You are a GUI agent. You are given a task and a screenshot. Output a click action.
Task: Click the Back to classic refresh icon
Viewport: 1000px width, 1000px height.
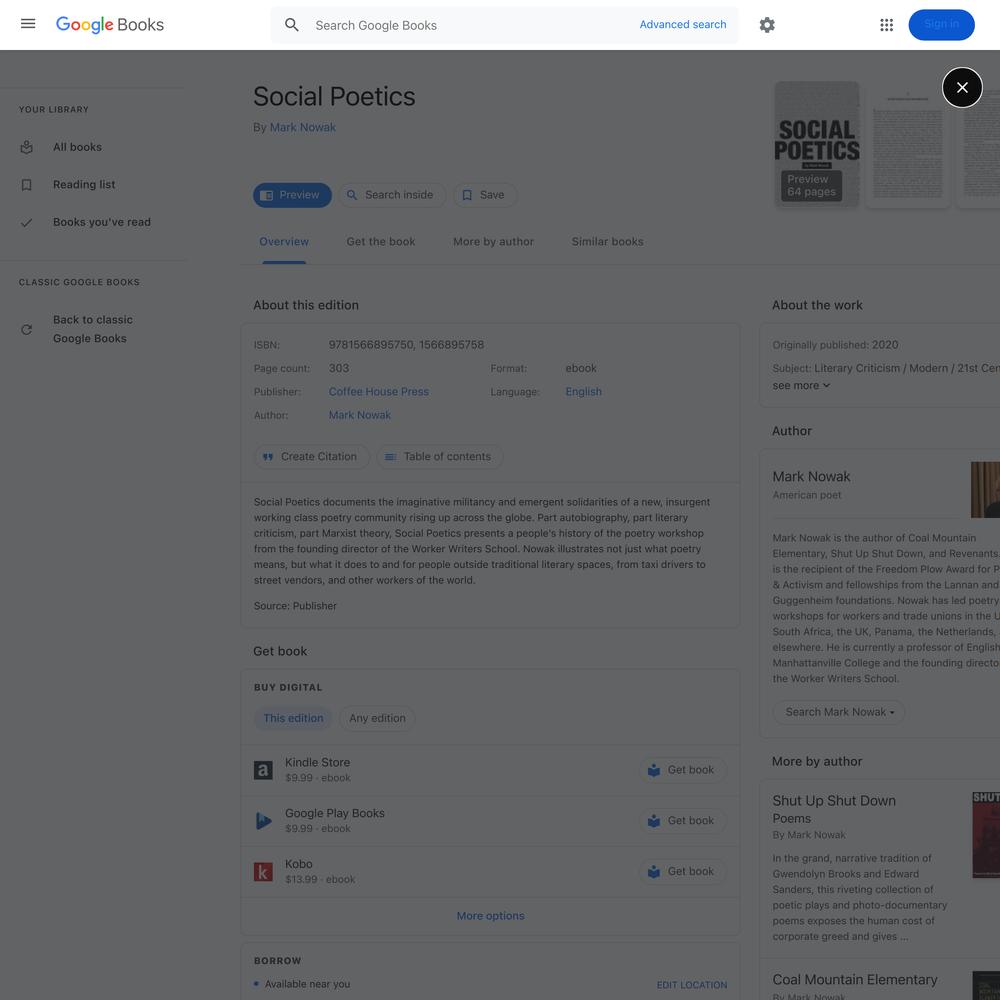(26, 330)
